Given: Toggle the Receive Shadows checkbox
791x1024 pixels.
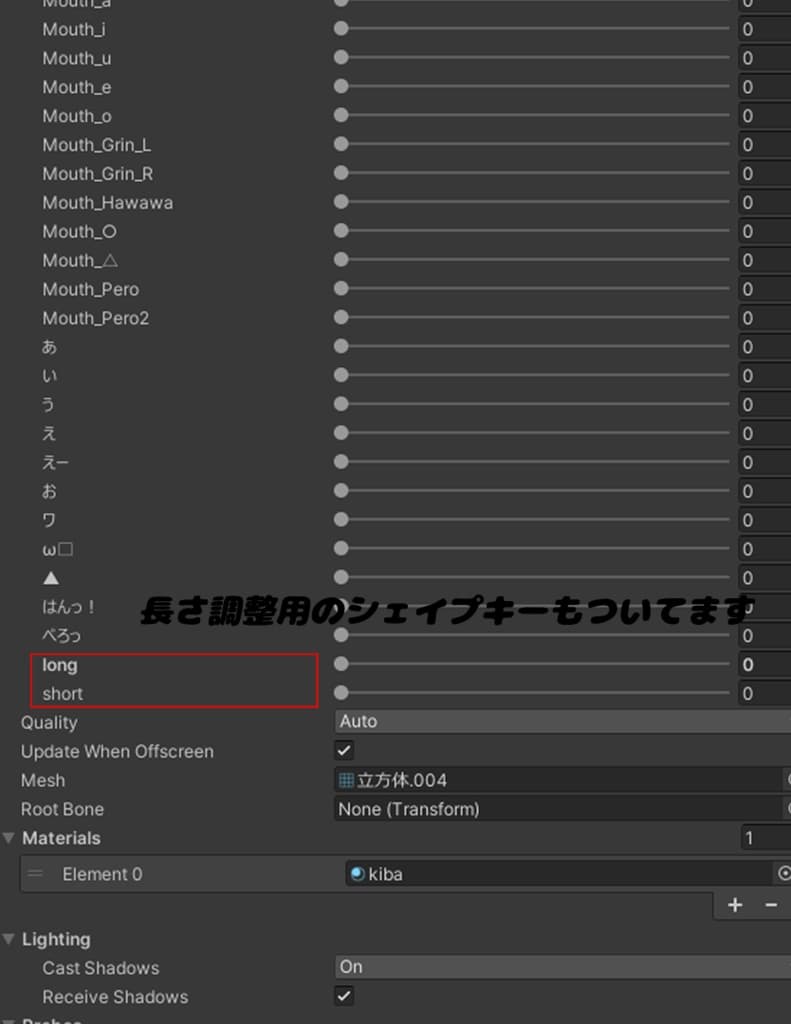Looking at the screenshot, I should coord(344,996).
